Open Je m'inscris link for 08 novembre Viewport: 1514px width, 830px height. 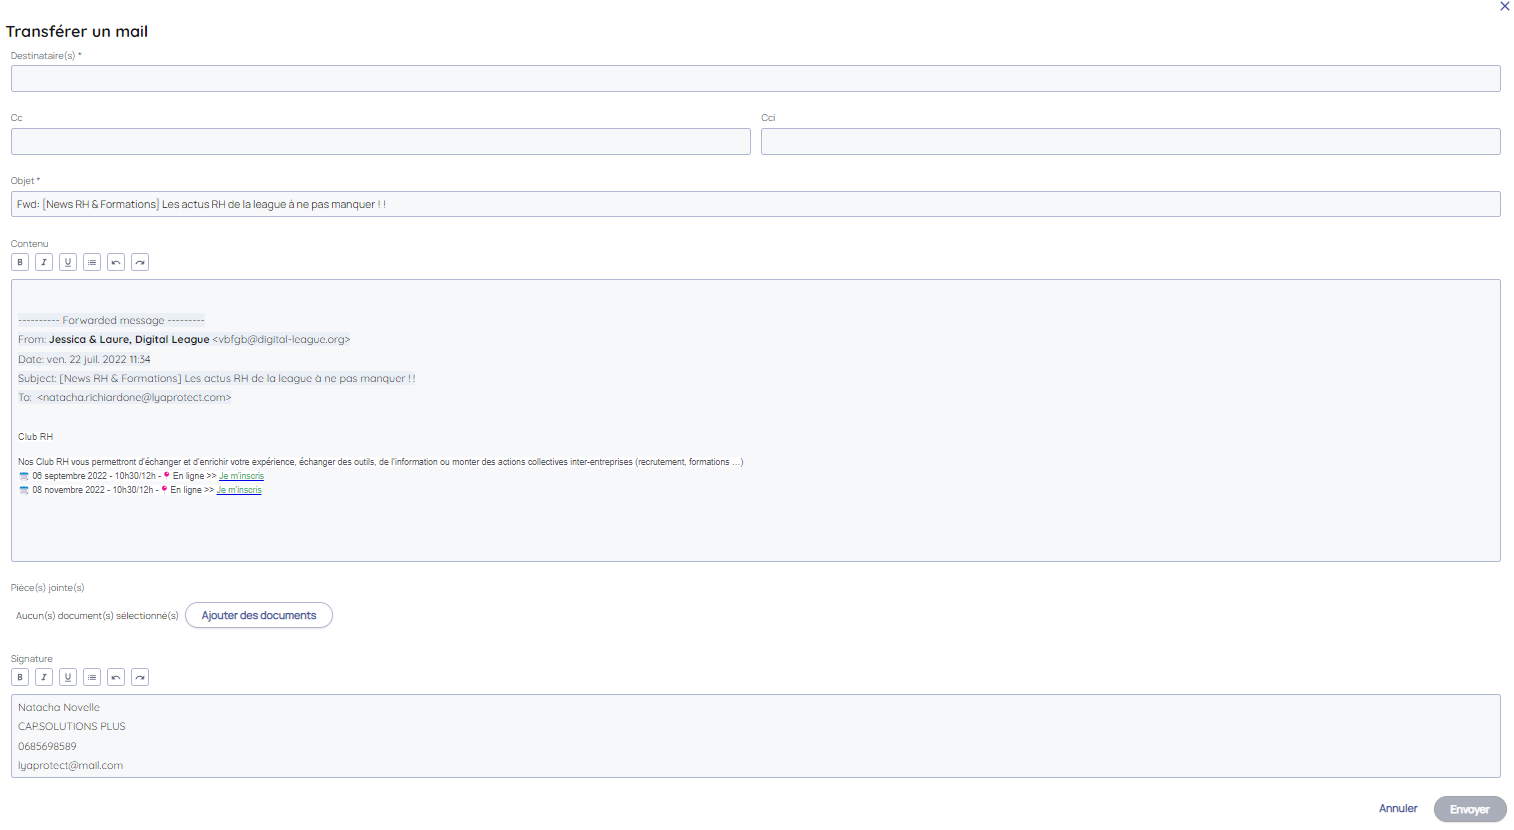click(x=239, y=490)
